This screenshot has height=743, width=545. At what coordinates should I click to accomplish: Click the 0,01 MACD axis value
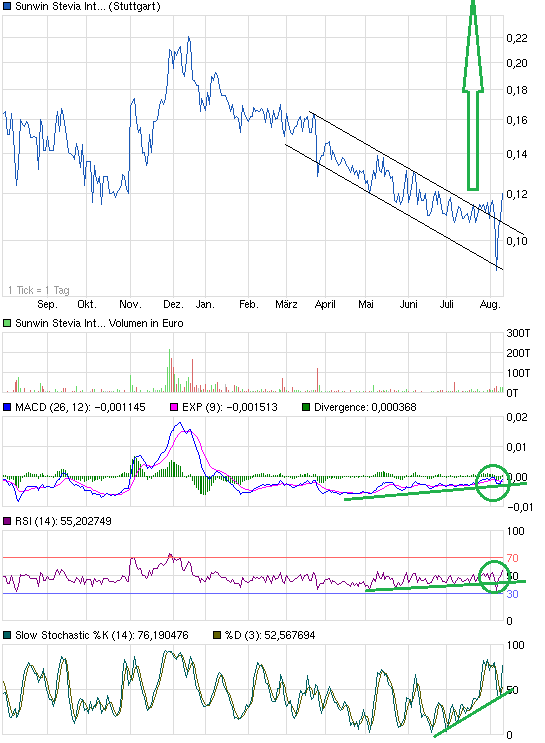click(x=517, y=447)
